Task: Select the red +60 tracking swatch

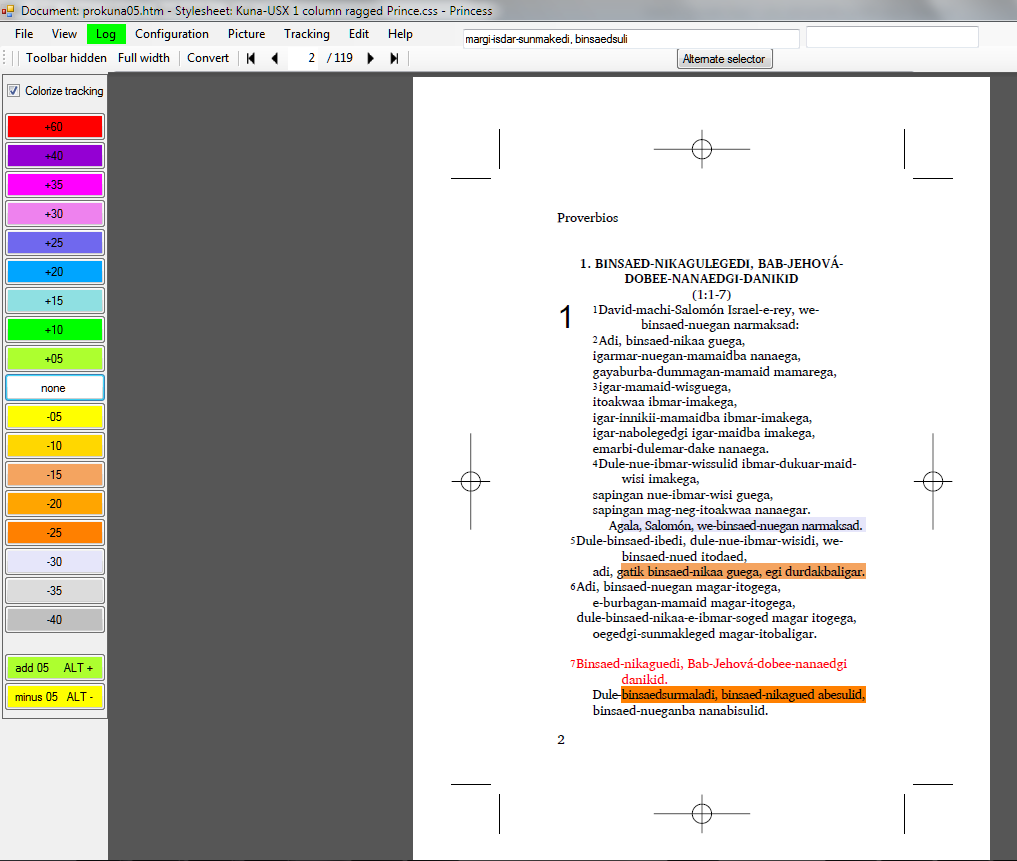Action: [54, 127]
